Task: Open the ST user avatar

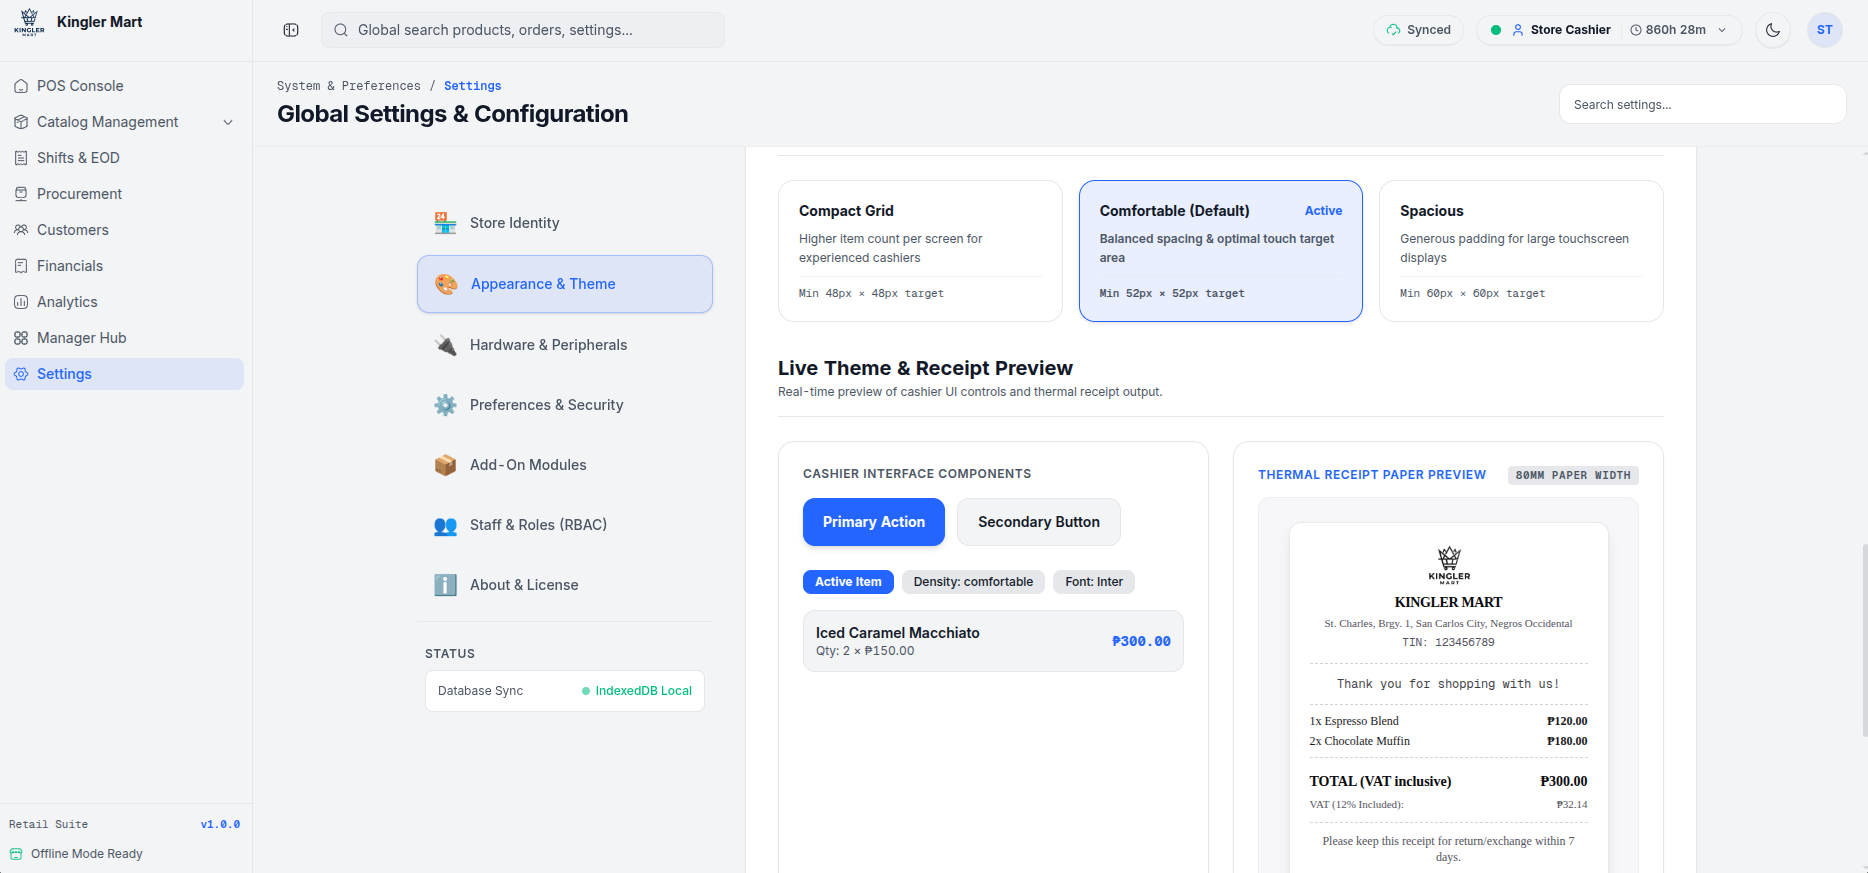Action: coord(1825,30)
